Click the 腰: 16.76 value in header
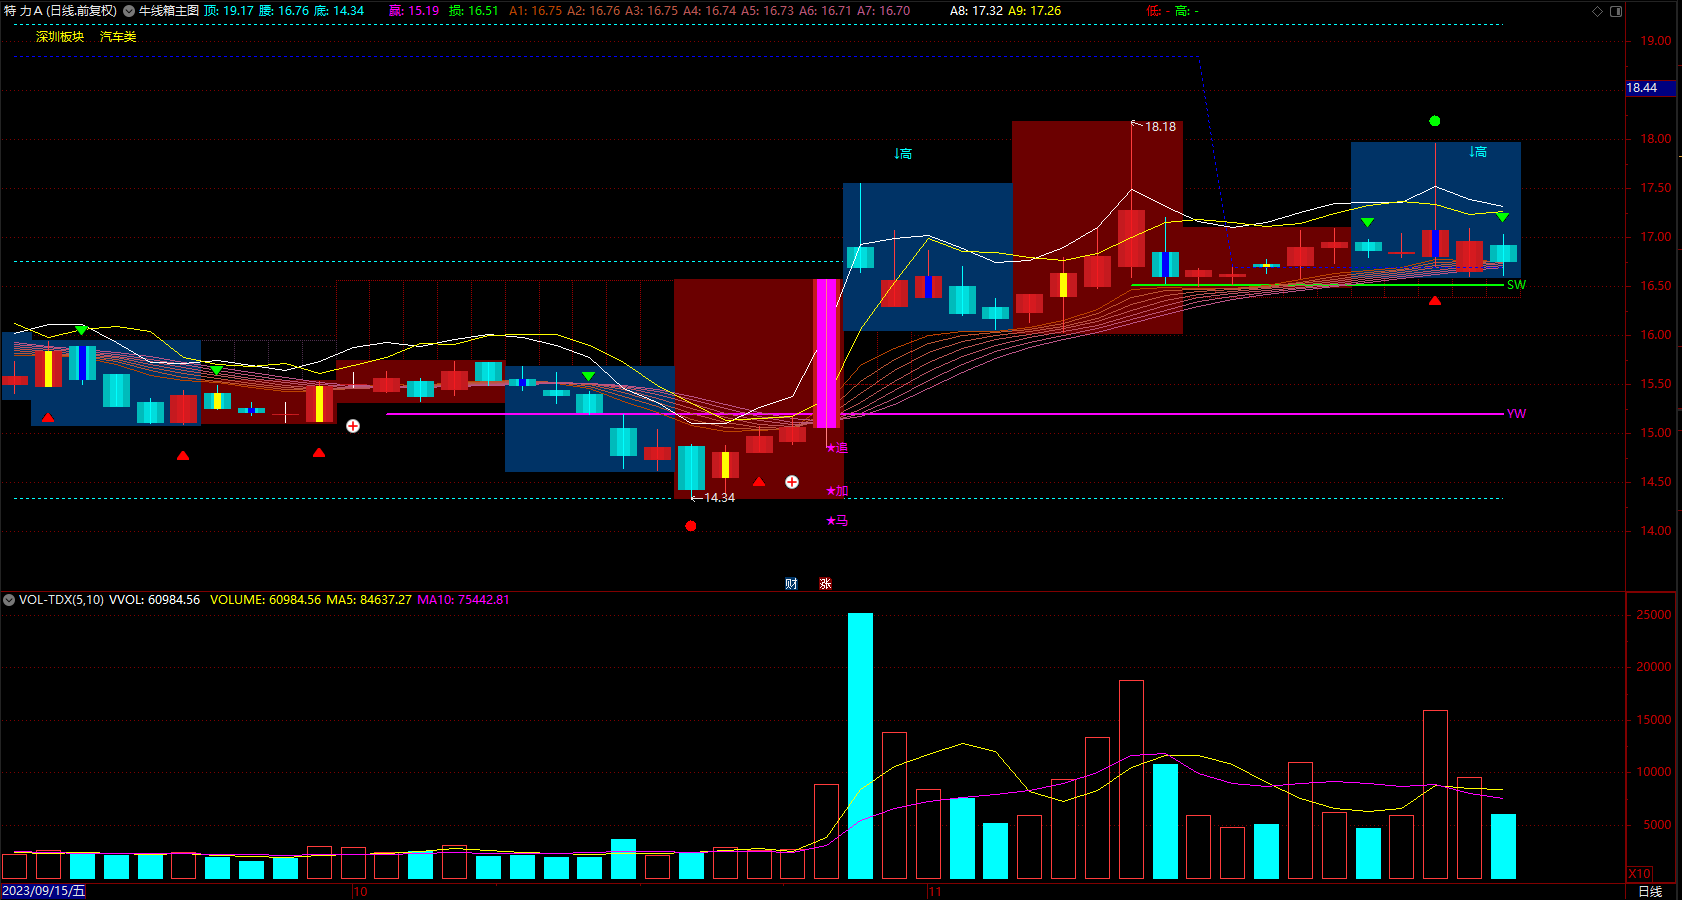Image resolution: width=1682 pixels, height=900 pixels. [284, 11]
